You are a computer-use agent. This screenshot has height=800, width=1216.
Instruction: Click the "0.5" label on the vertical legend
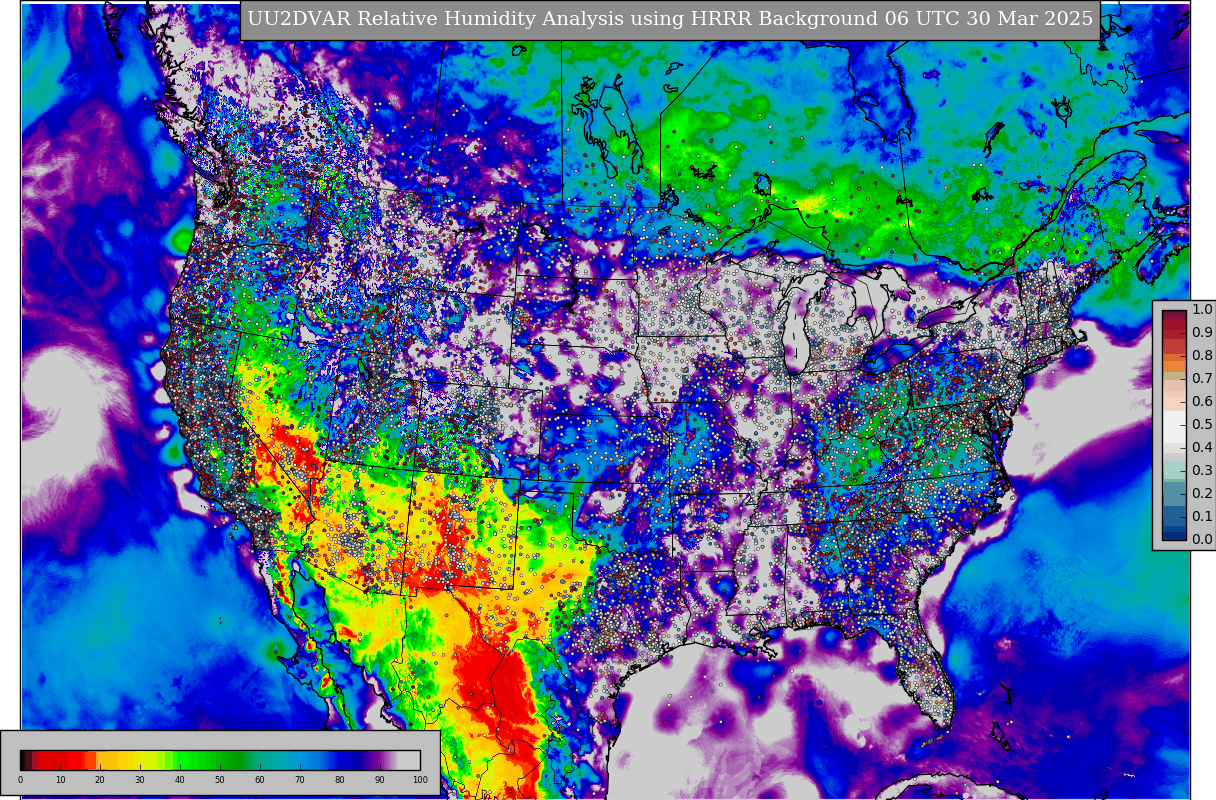pyautogui.click(x=1202, y=425)
